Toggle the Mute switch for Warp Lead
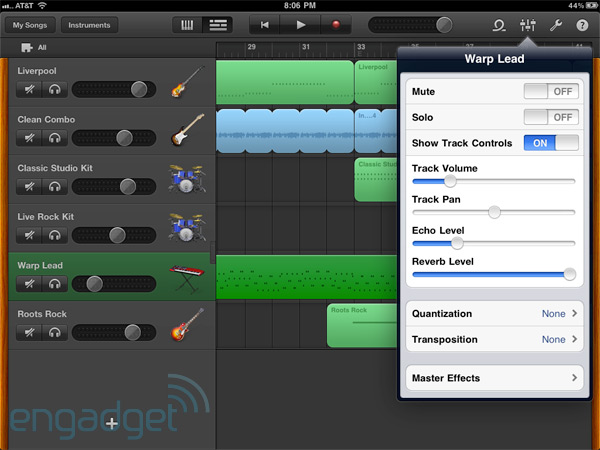Viewport: 600px width, 450px height. coord(551,91)
